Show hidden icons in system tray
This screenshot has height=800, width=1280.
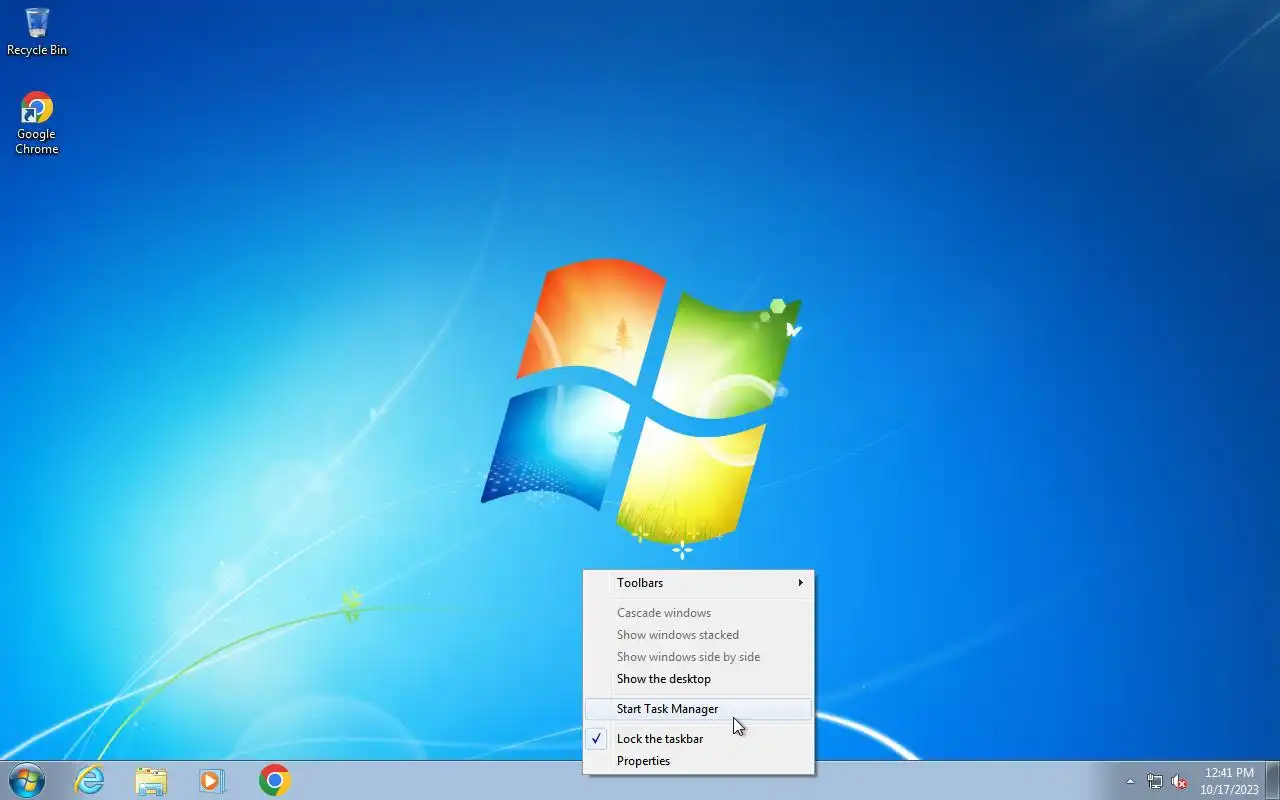tap(1131, 781)
